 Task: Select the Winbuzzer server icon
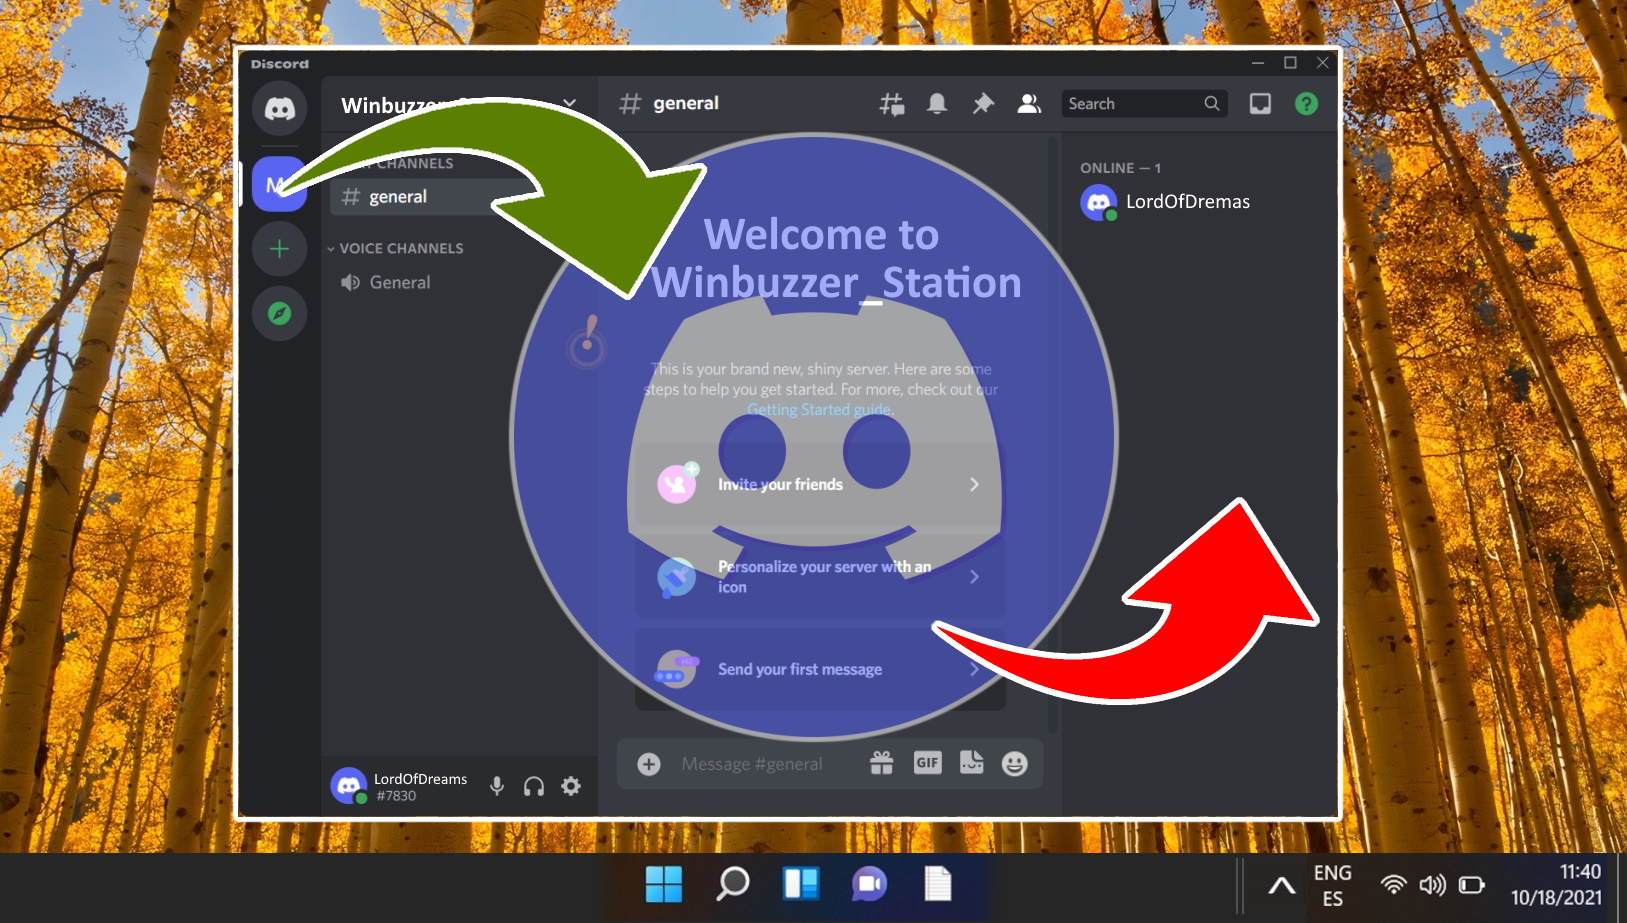279,184
